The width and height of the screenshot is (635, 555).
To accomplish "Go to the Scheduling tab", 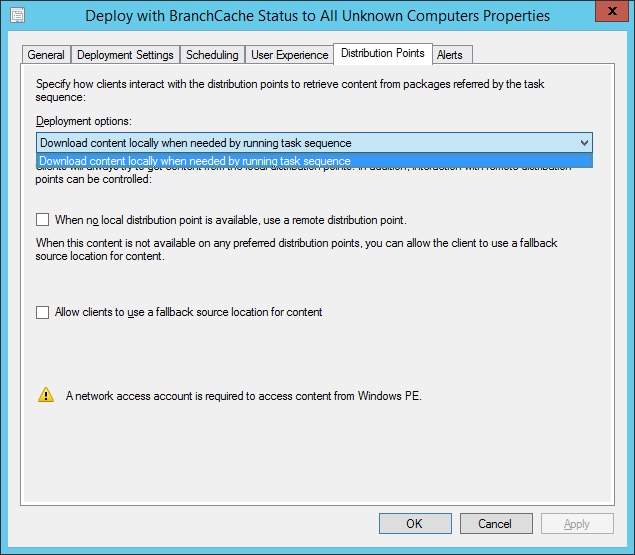I will pyautogui.click(x=212, y=55).
